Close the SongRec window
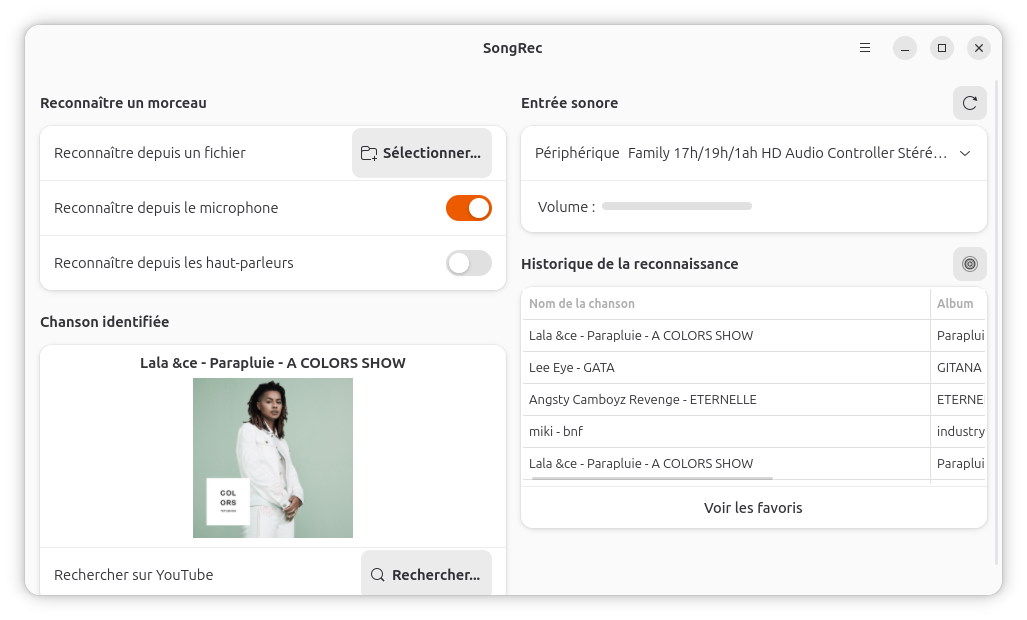1027x620 pixels. 979,48
